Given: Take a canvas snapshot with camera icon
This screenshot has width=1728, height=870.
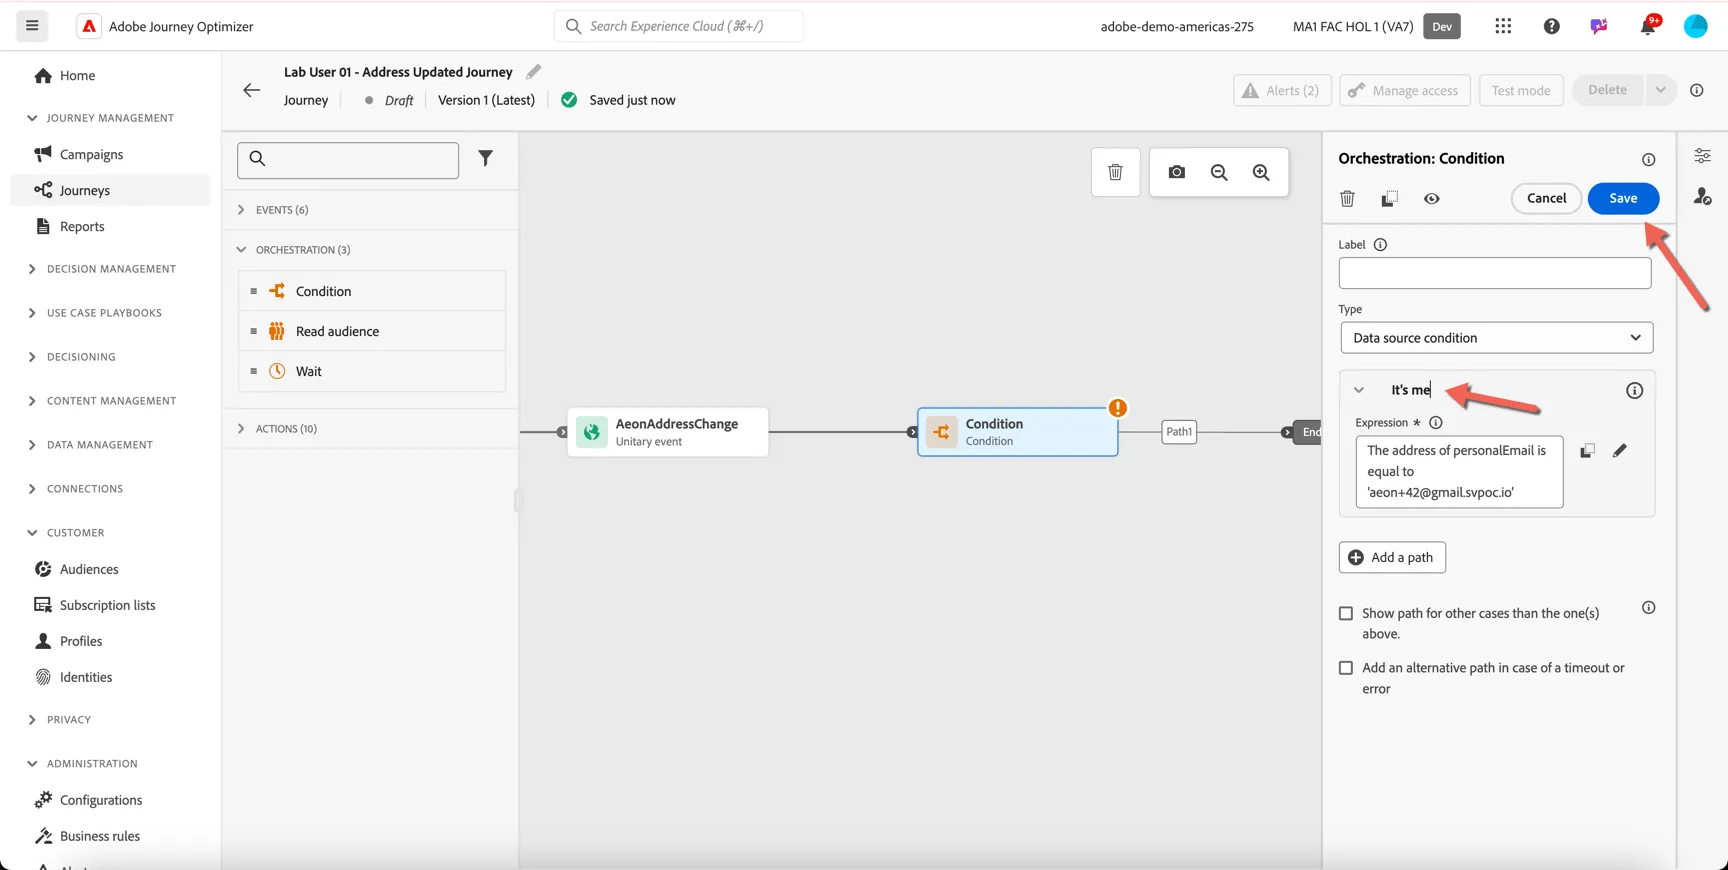Looking at the screenshot, I should (x=1177, y=172).
